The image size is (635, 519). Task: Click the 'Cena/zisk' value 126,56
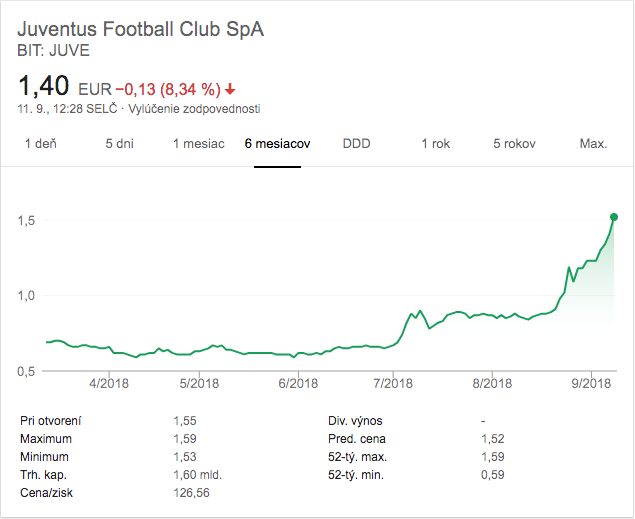[191, 492]
